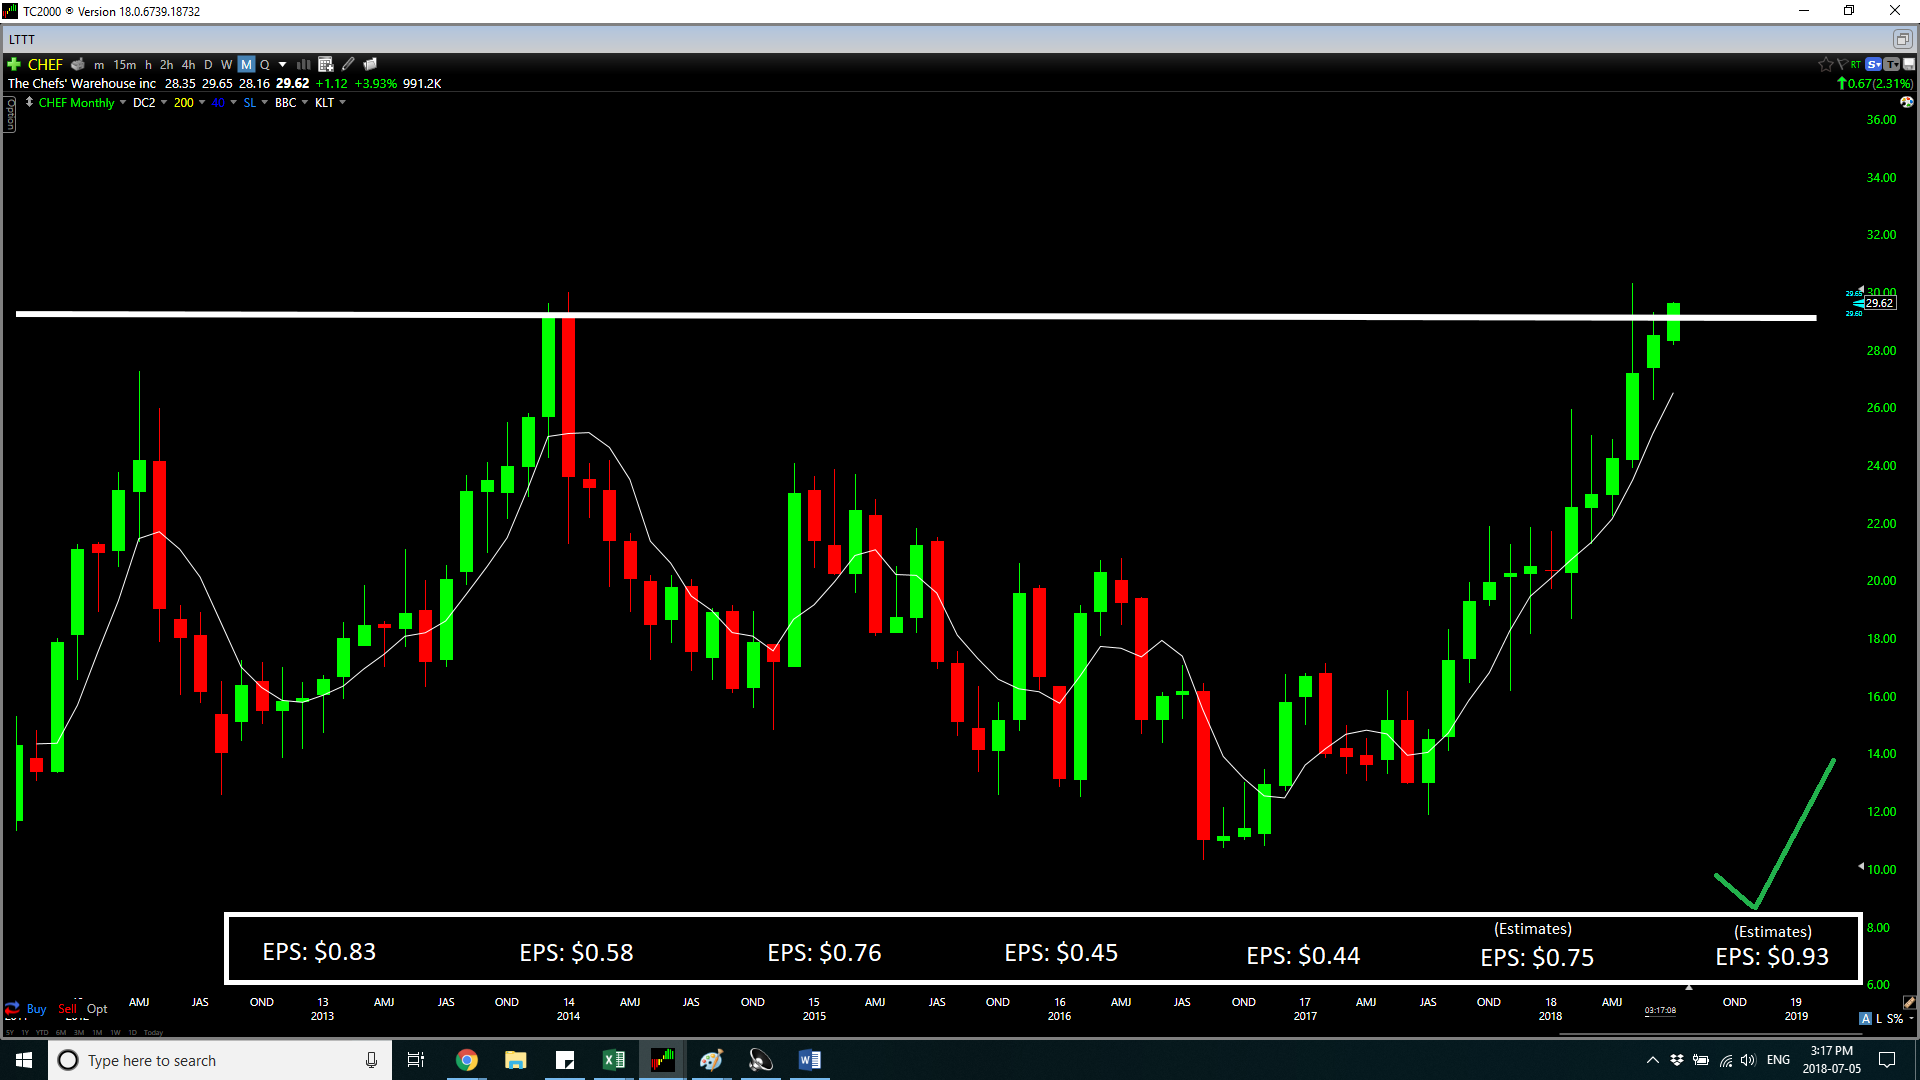
Task: Click the taskbar search field
Action: tap(218, 1060)
